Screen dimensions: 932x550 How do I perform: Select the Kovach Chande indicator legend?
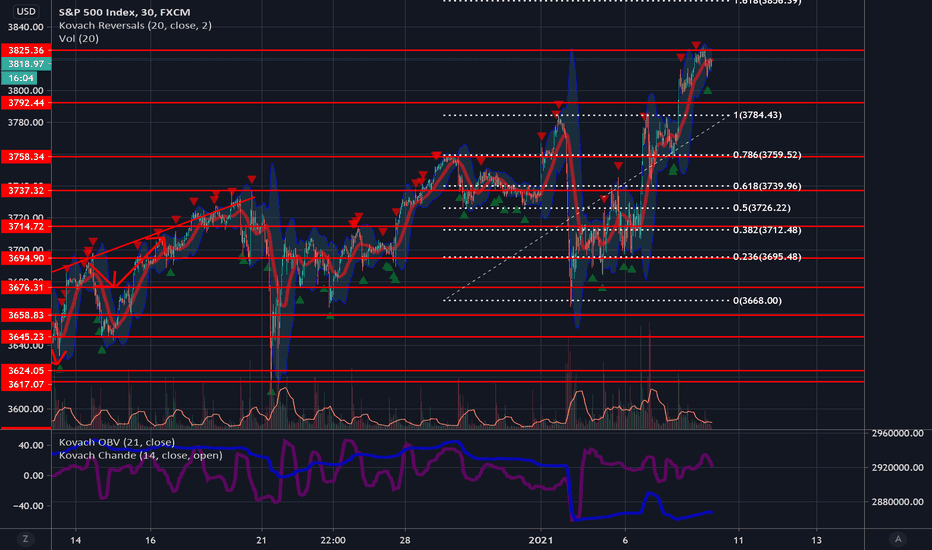tap(140, 455)
